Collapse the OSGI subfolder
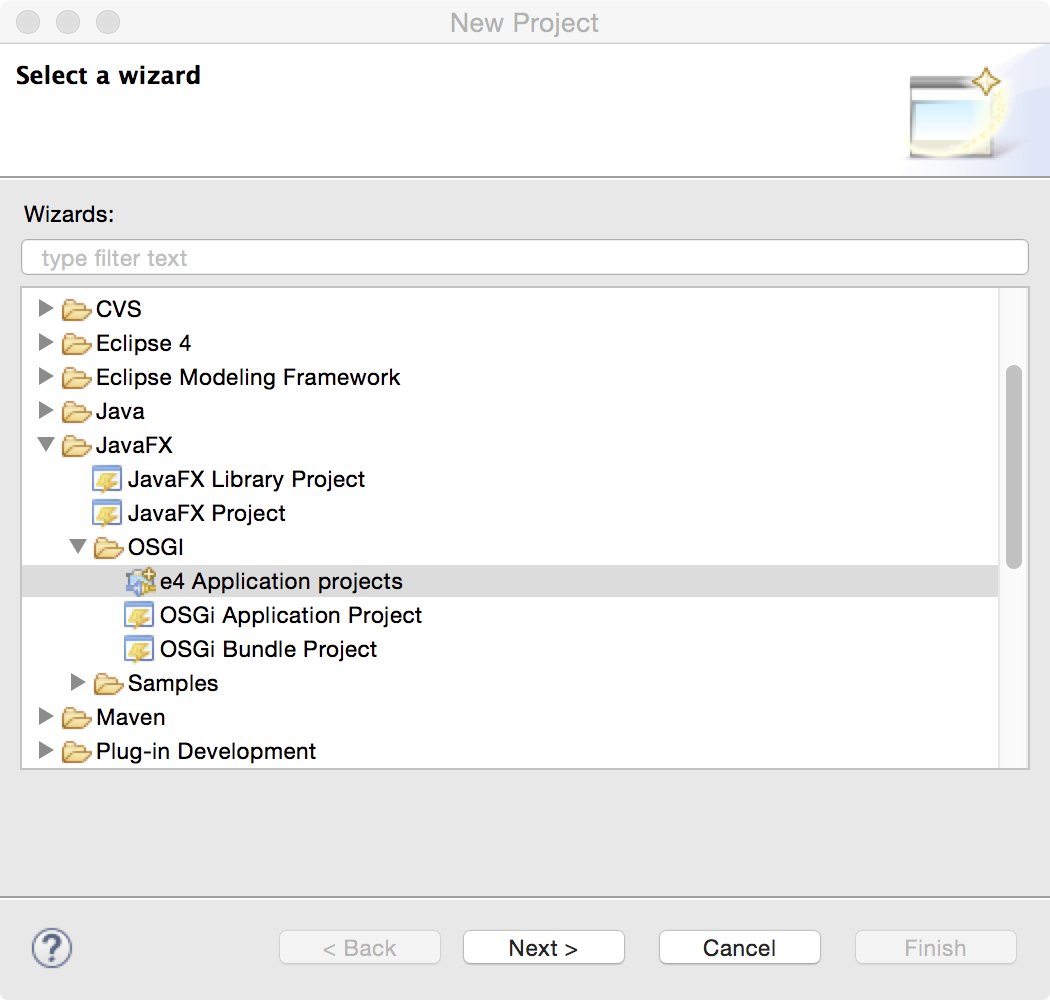Image resolution: width=1050 pixels, height=1000 pixels. [x=77, y=547]
